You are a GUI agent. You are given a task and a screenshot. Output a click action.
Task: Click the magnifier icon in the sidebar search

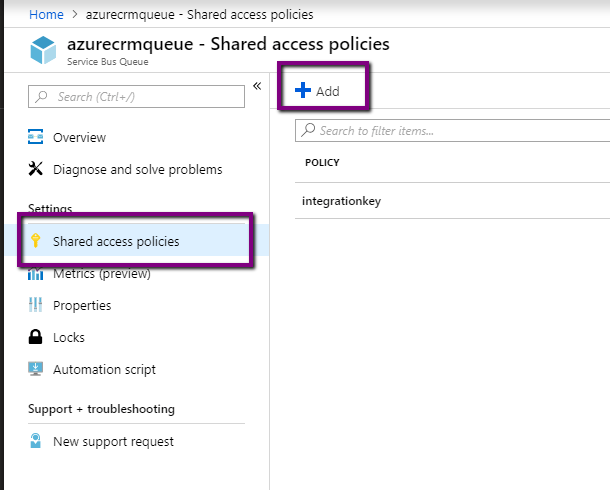coord(42,97)
